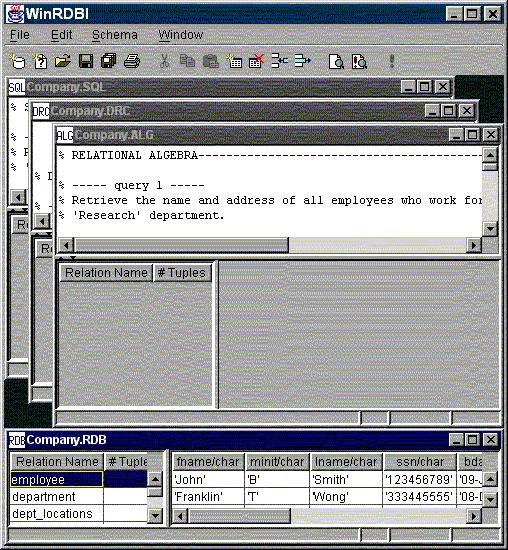Click the Delete Tuple arrow icon
The height and width of the screenshot is (550, 508).
click(302, 61)
